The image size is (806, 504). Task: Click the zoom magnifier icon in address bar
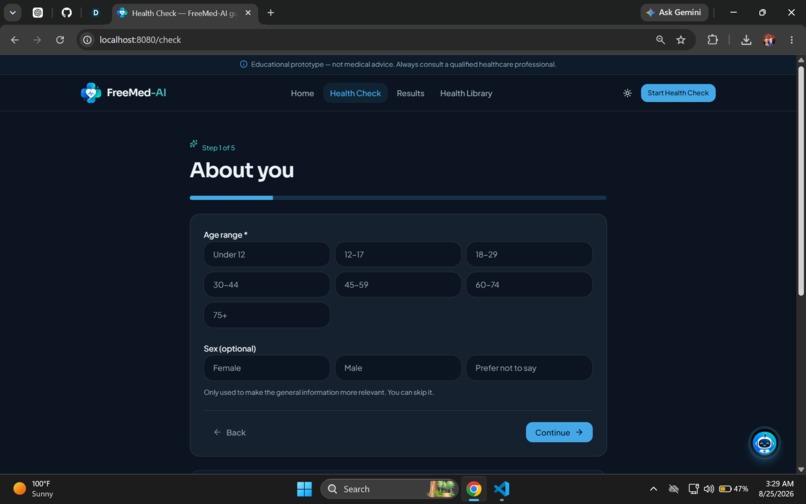660,40
